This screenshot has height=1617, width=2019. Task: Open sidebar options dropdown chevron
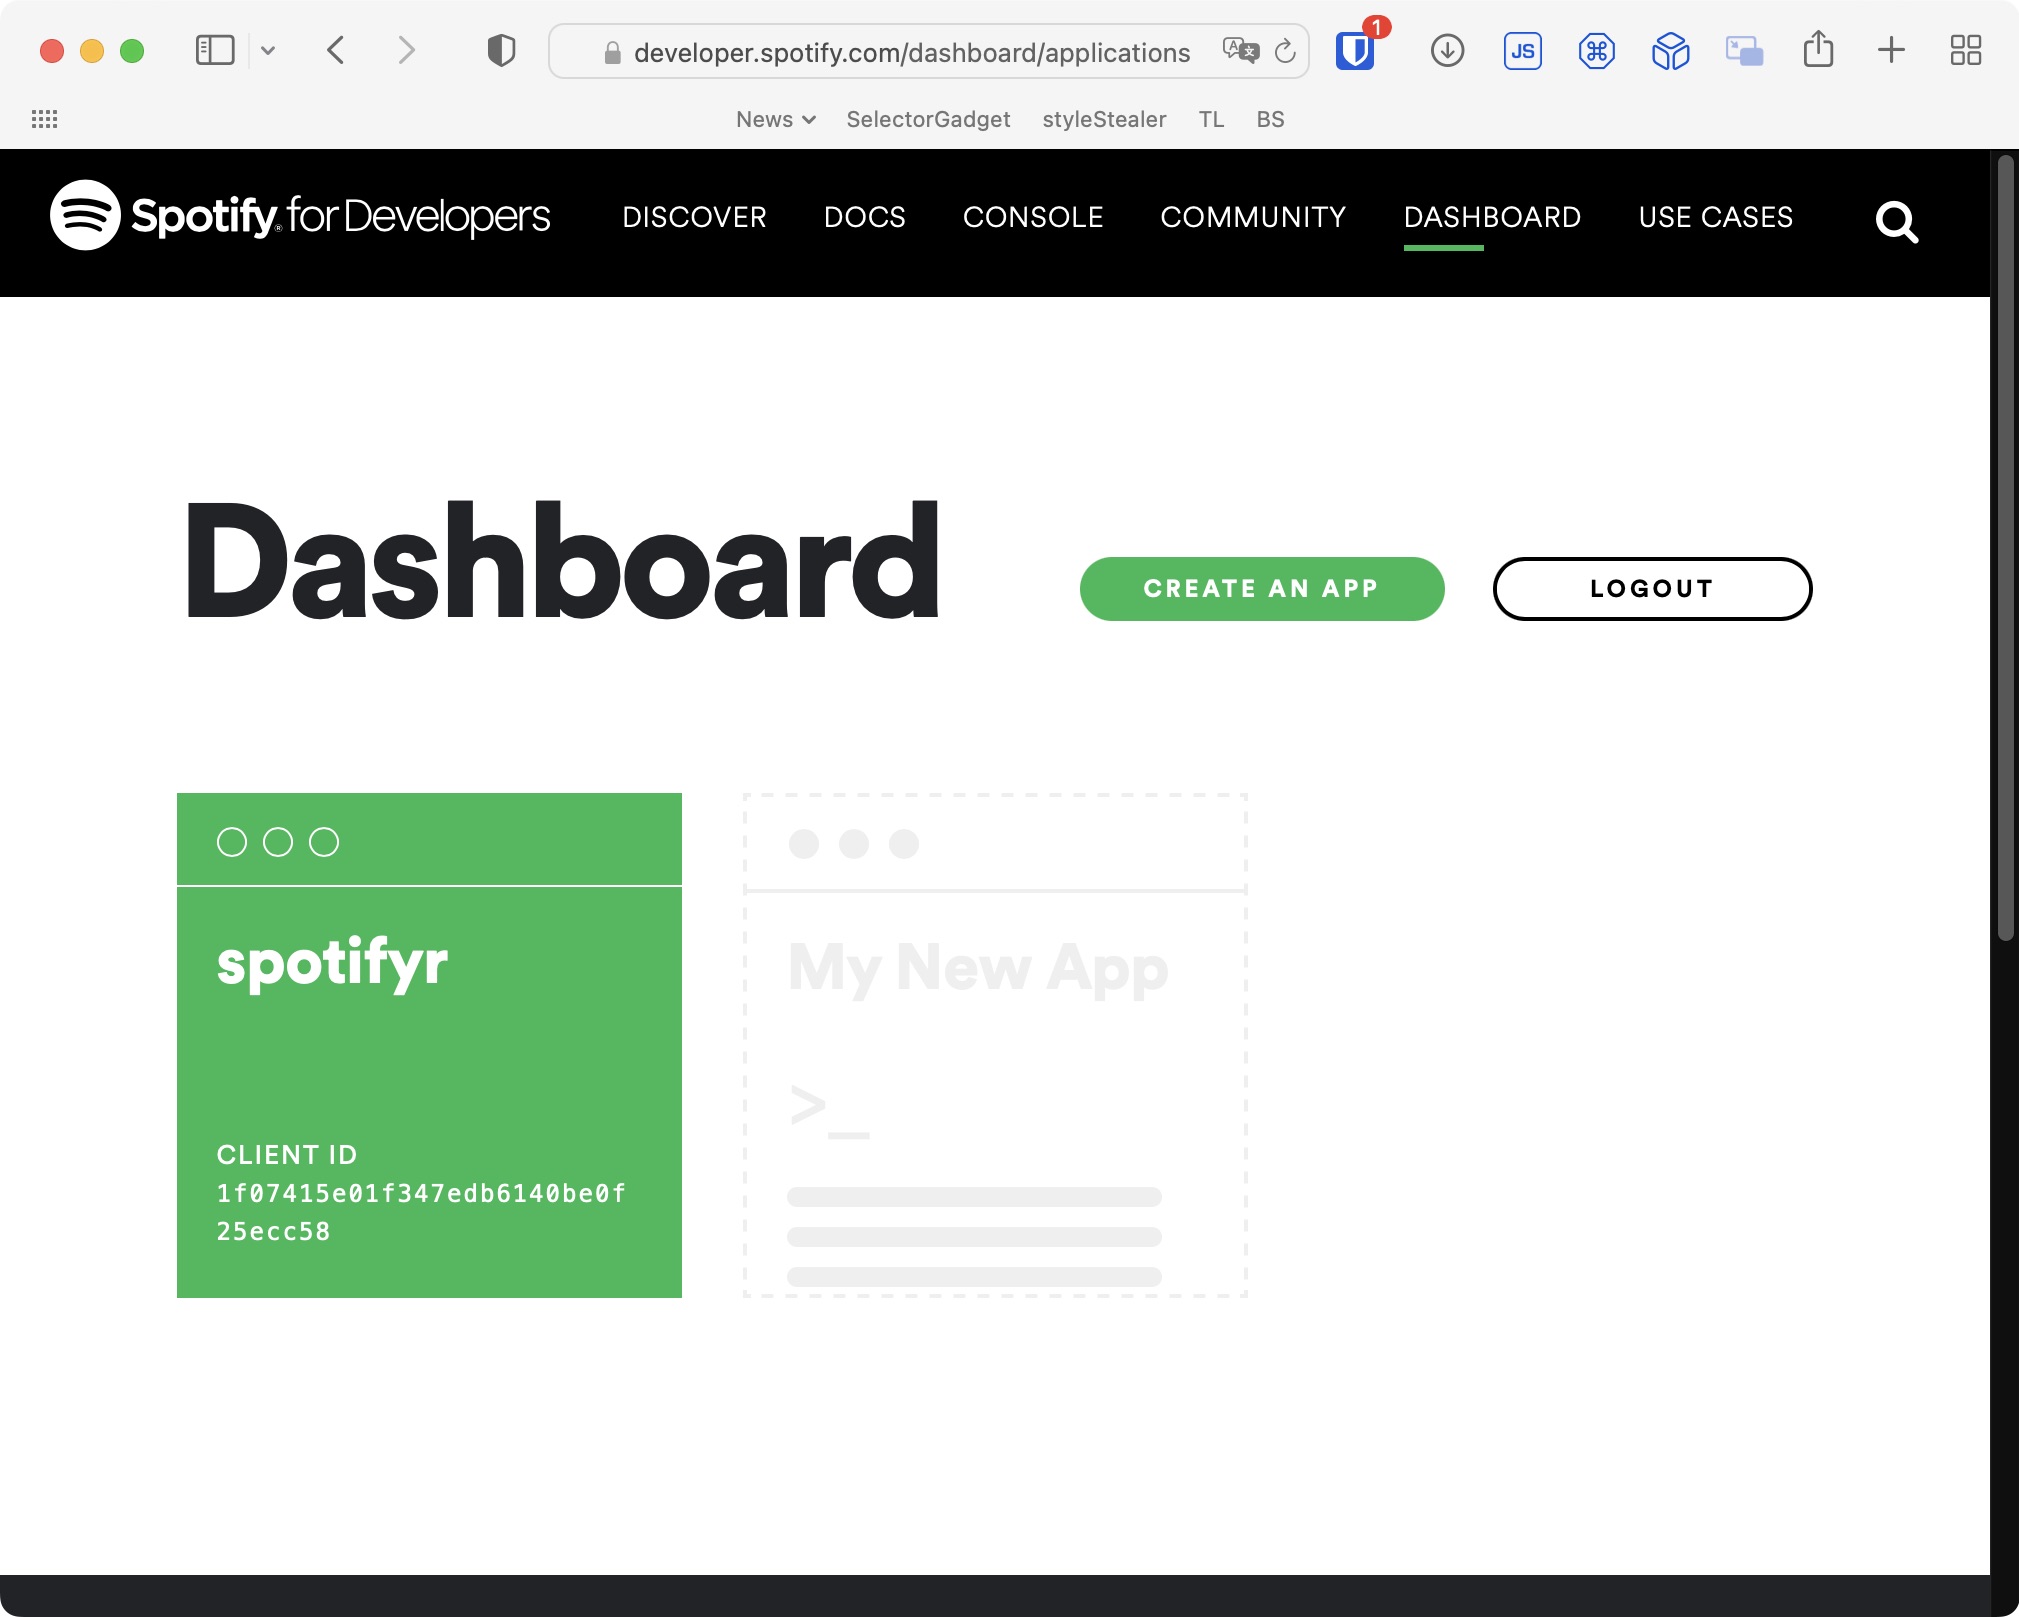(268, 50)
